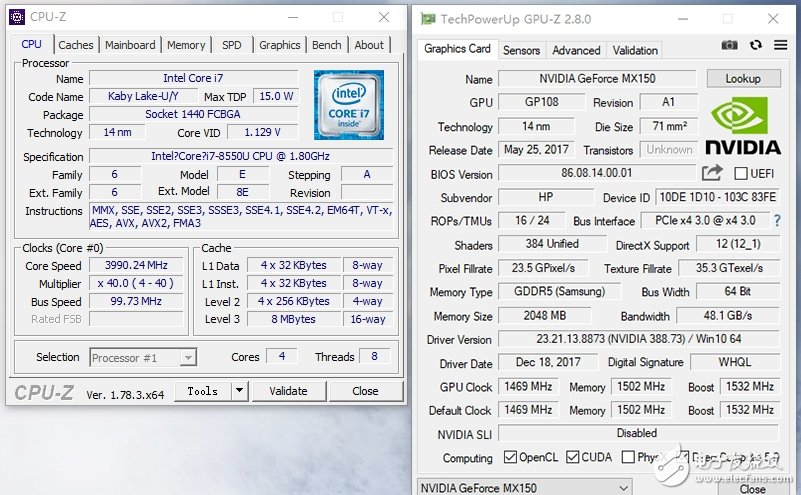Switch to the Bench tab
This screenshot has width=801, height=495.
(326, 45)
